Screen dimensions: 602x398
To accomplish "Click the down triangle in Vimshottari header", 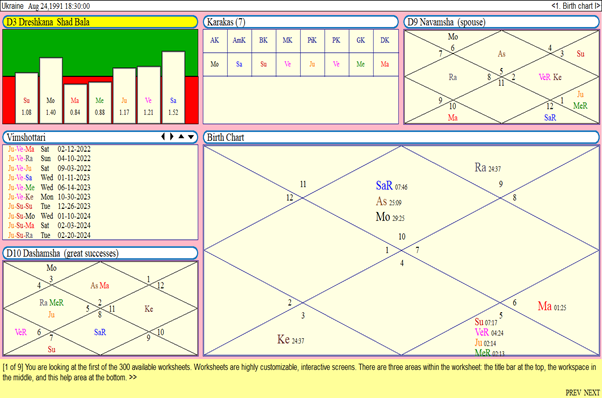I will (191, 137).
